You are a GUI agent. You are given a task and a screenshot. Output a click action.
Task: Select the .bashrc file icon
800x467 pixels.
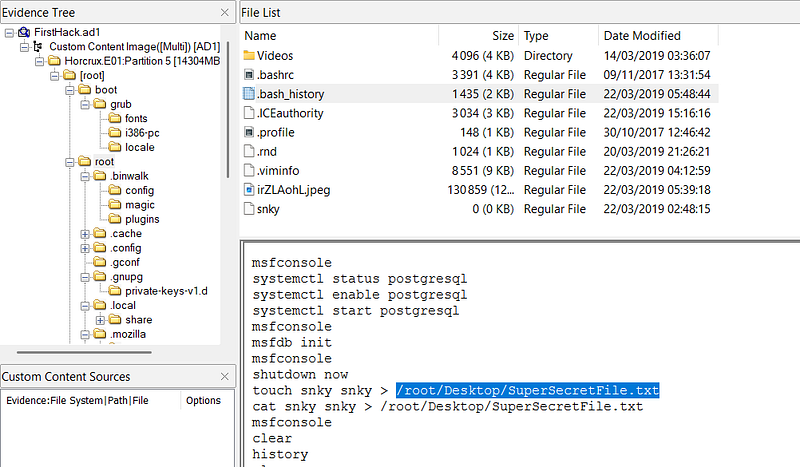pos(249,75)
